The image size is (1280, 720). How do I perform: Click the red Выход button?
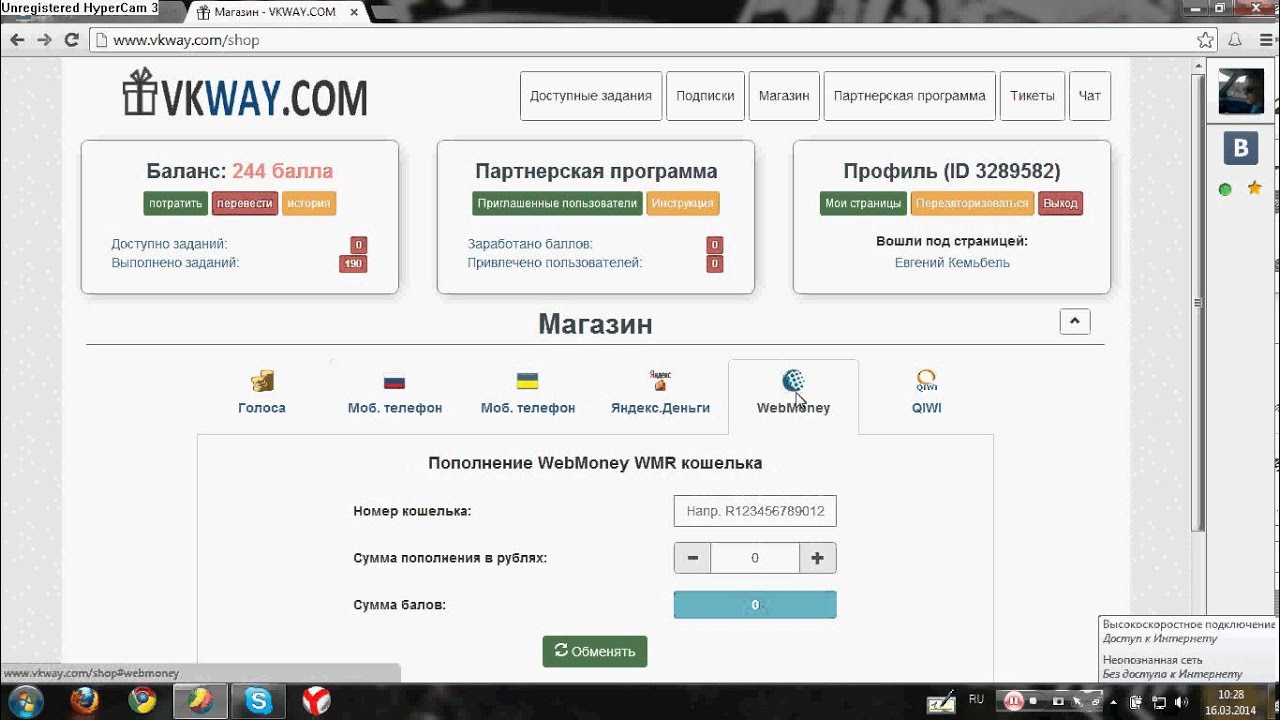[1060, 203]
